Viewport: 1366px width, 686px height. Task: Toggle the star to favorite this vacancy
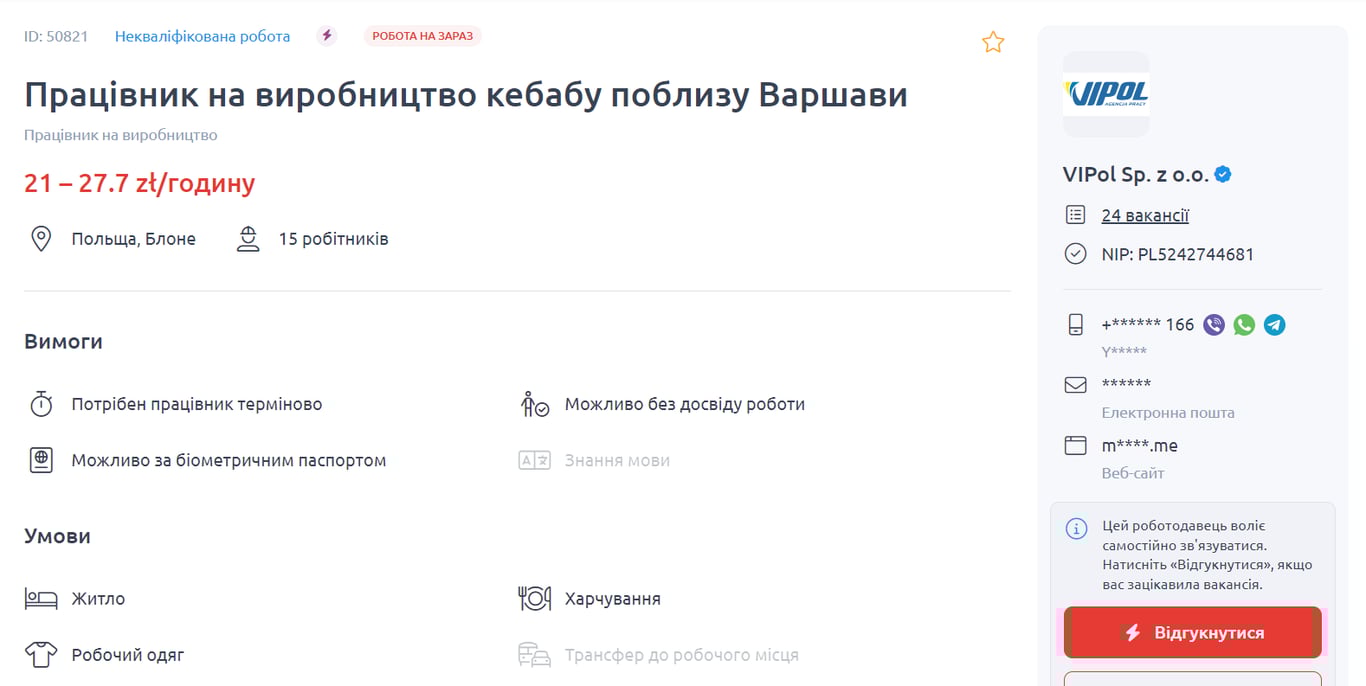(993, 41)
